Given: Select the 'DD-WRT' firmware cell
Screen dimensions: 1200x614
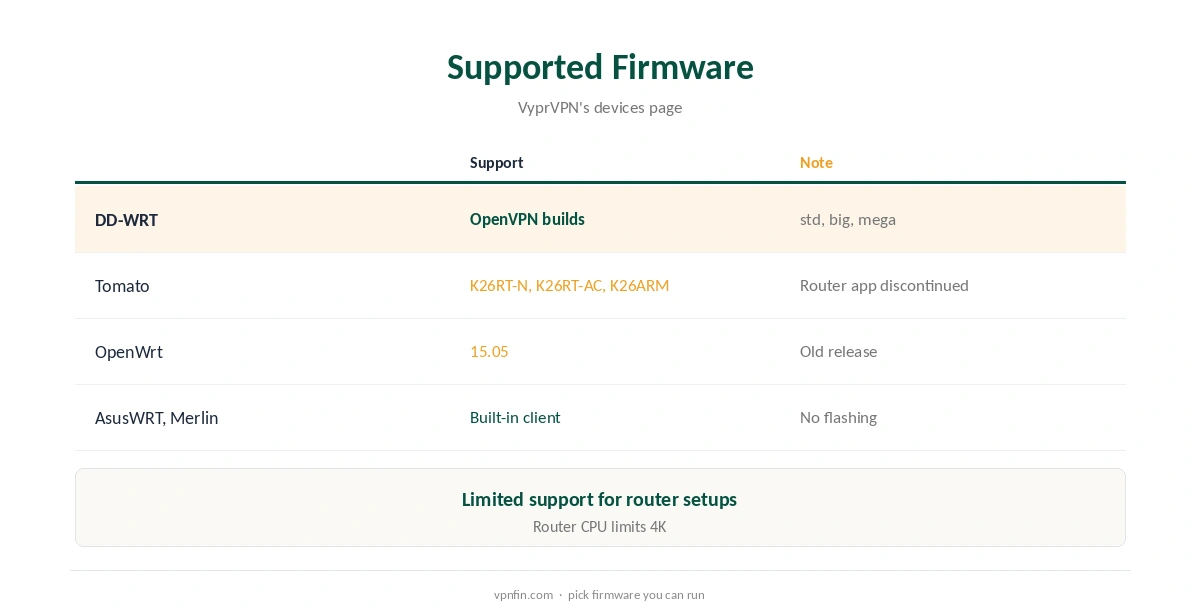Looking at the screenshot, I should click(x=126, y=220).
